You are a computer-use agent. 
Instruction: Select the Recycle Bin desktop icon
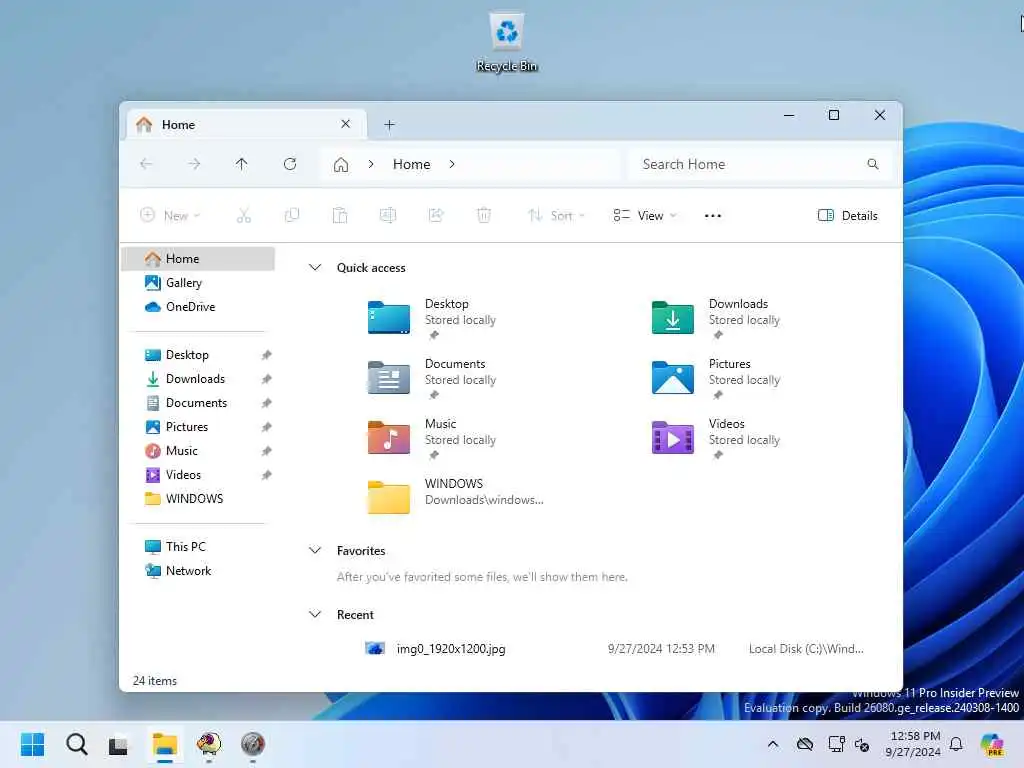tap(507, 42)
